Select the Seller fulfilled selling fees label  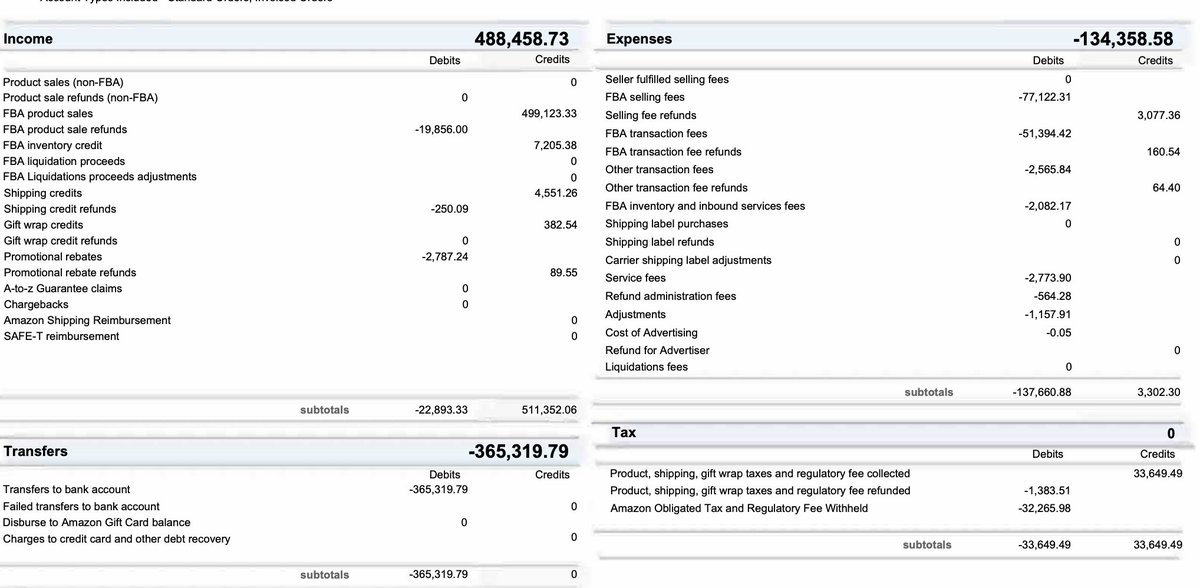pyautogui.click(x=667, y=79)
